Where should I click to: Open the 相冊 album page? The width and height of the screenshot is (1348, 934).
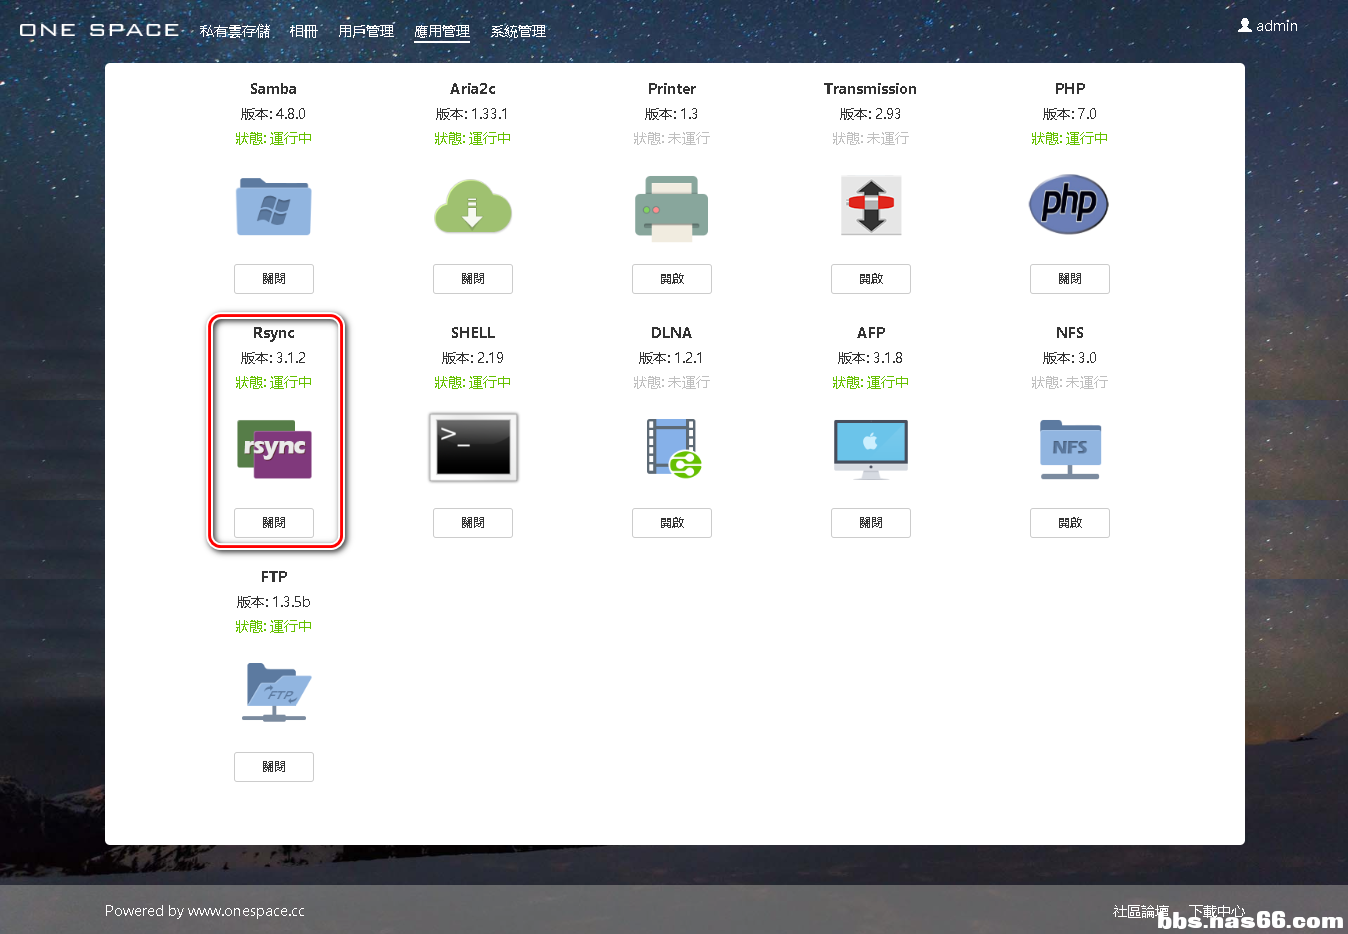point(303,31)
